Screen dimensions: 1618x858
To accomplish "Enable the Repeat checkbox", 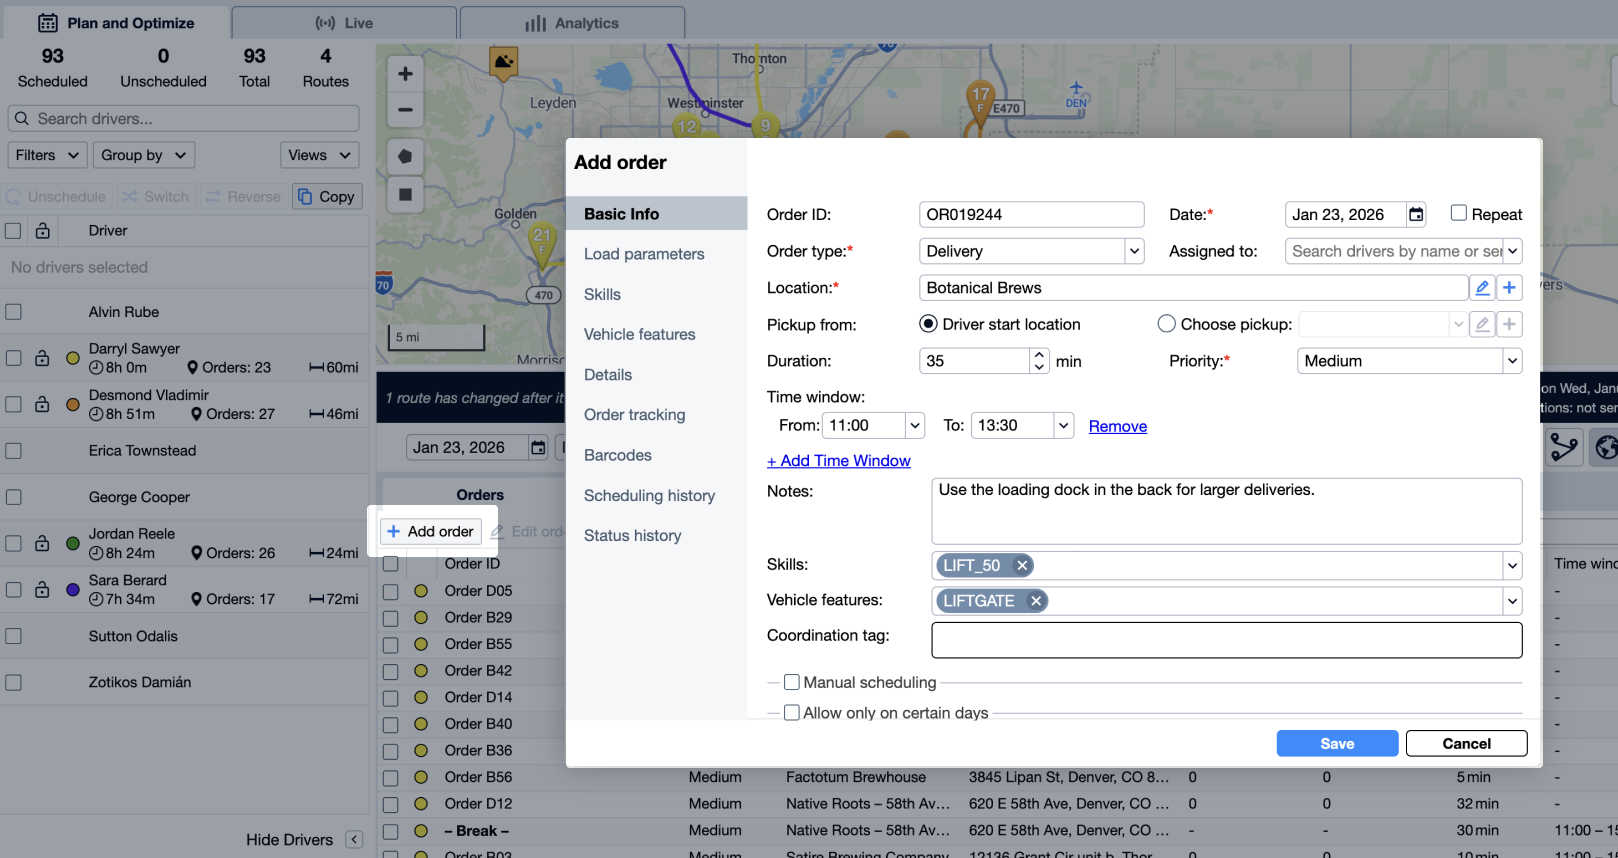I will pos(1458,213).
